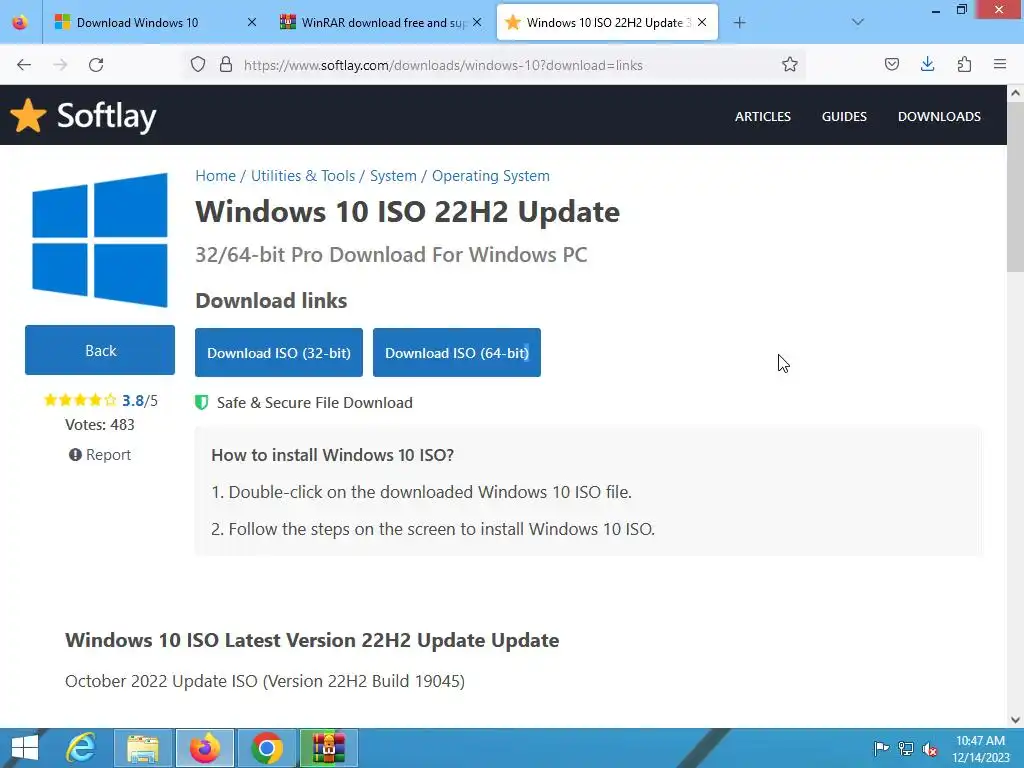Click the Firefox View icon in tab bar

pos(20,22)
